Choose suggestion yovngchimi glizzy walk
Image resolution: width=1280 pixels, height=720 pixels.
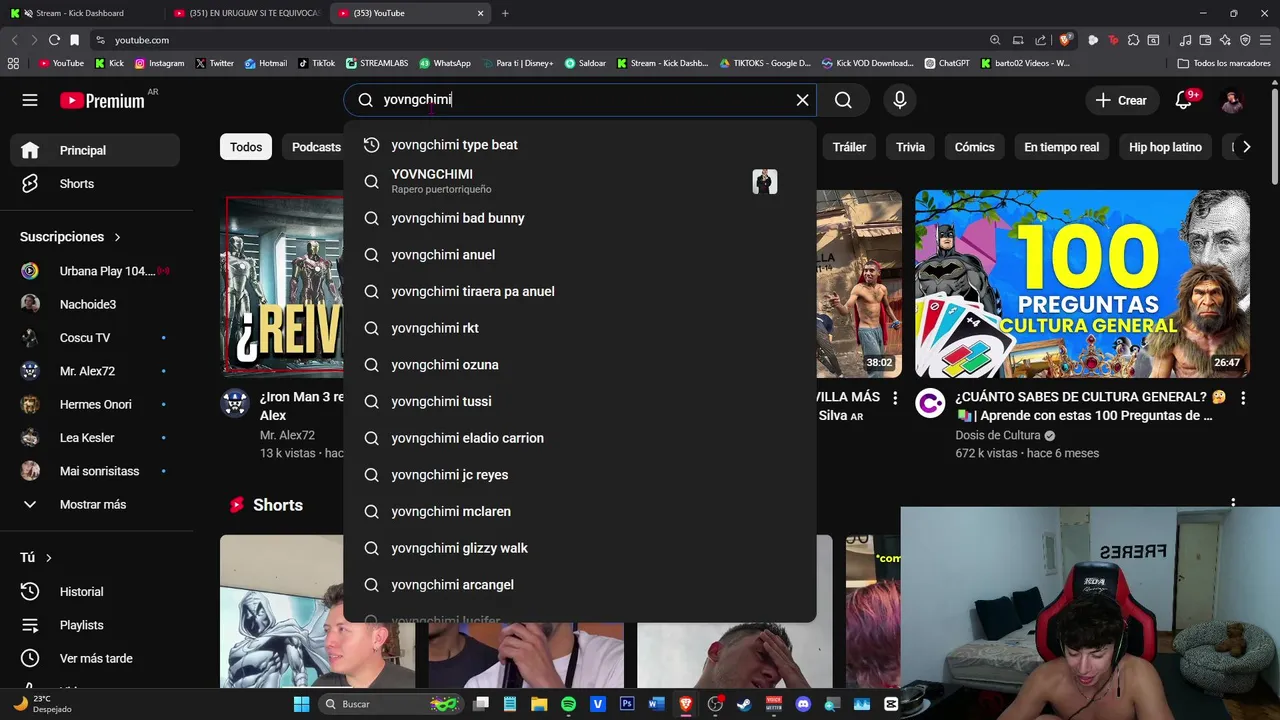pyautogui.click(x=580, y=548)
